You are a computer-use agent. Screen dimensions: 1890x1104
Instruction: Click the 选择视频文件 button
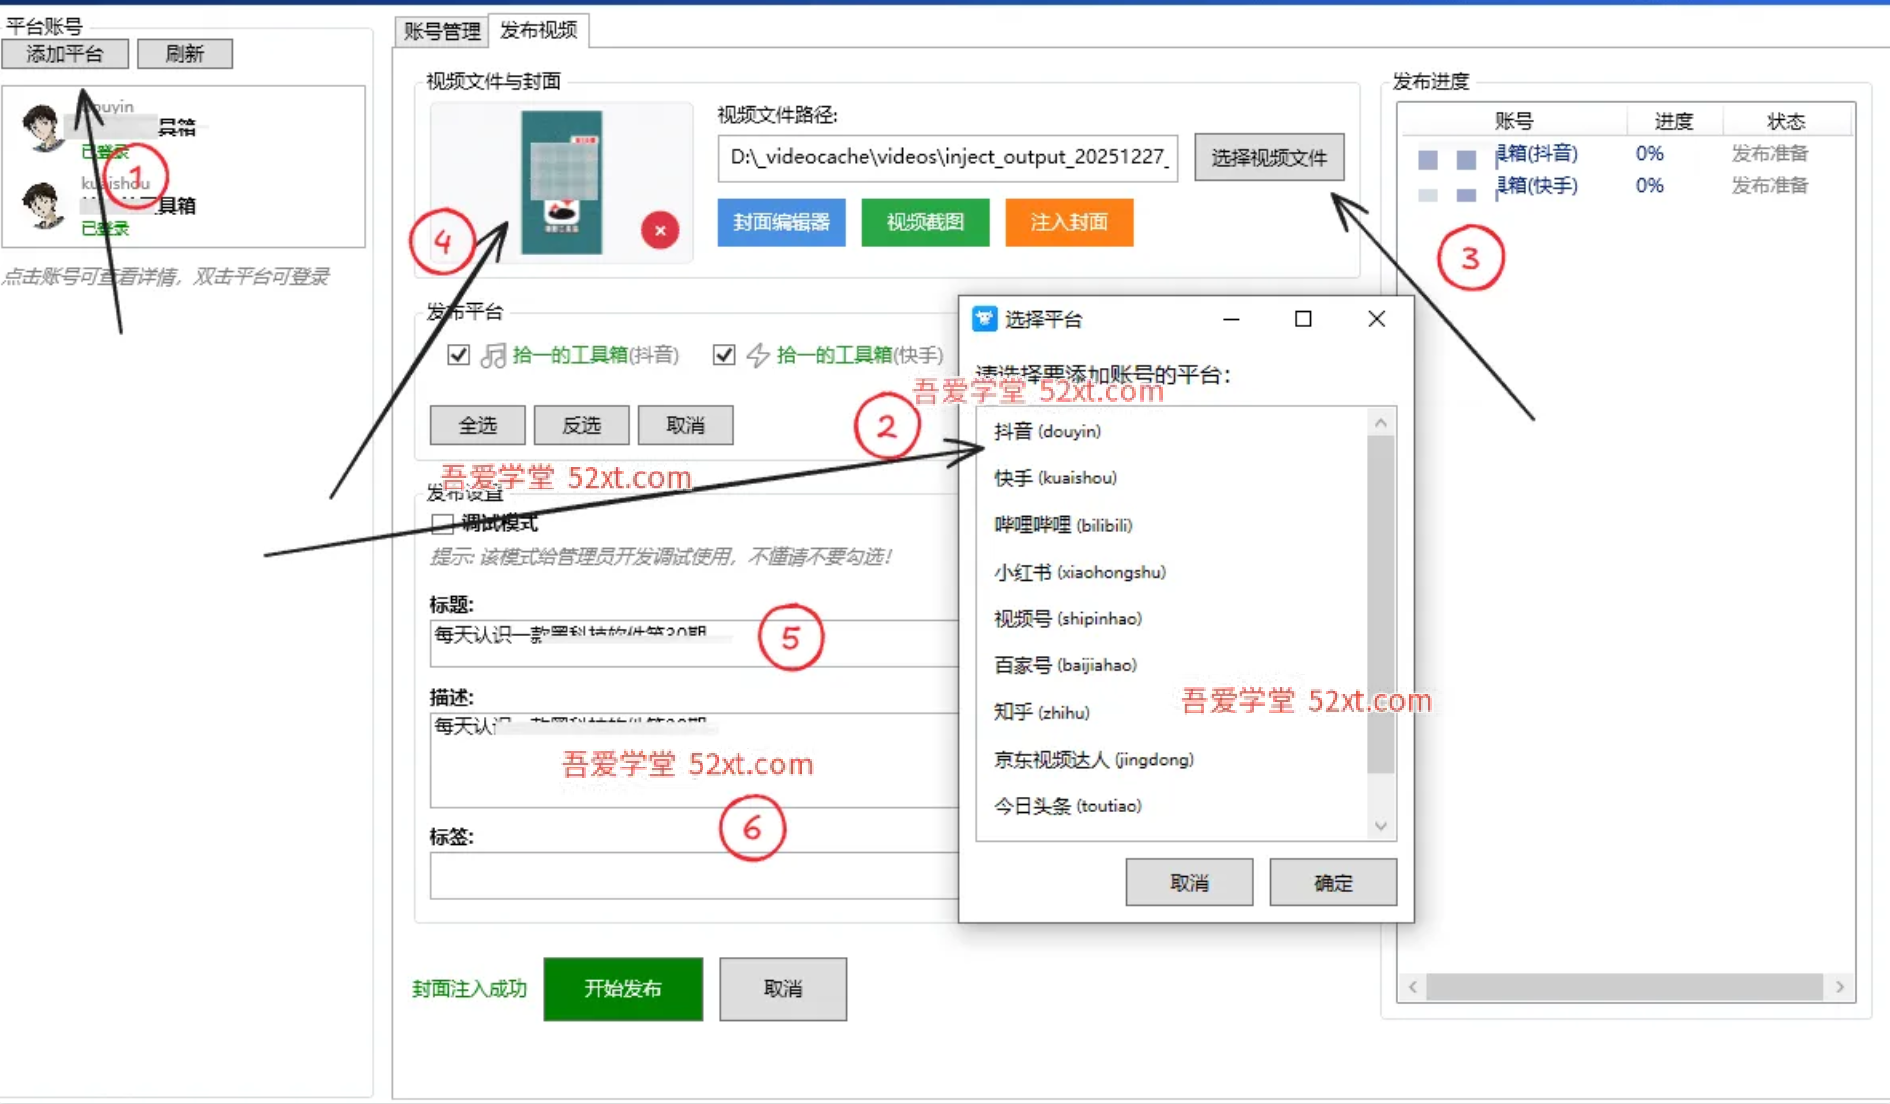click(x=1268, y=157)
